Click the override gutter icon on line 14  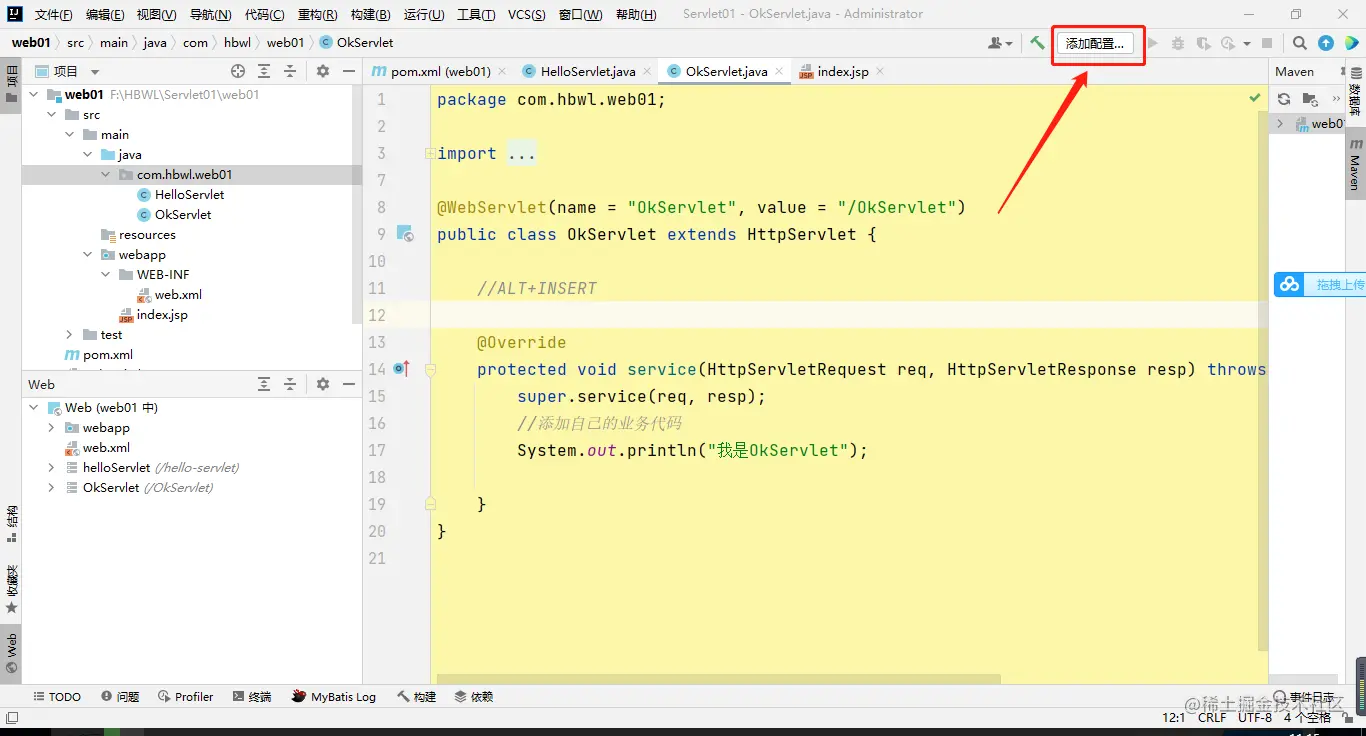[x=402, y=369]
